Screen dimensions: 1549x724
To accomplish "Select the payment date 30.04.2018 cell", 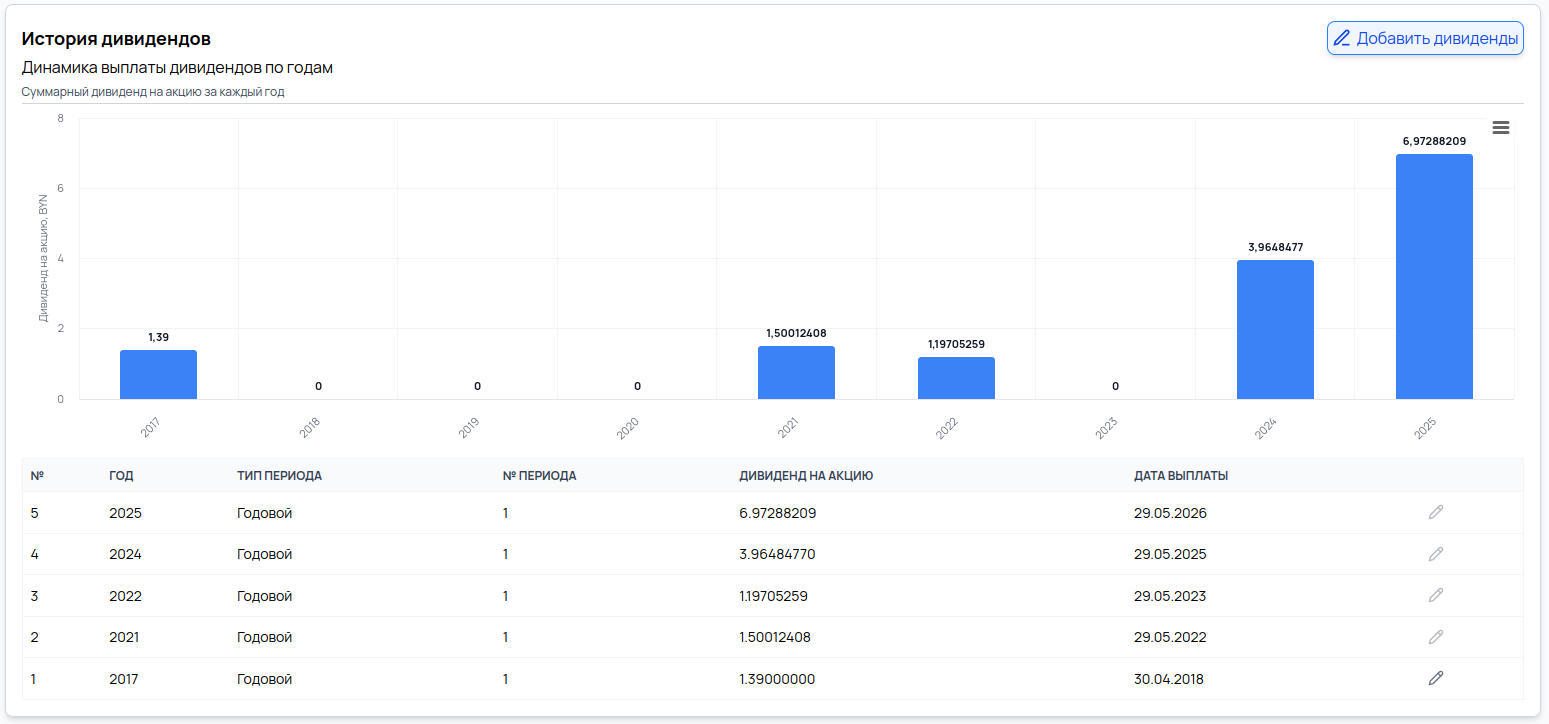I will (1169, 679).
